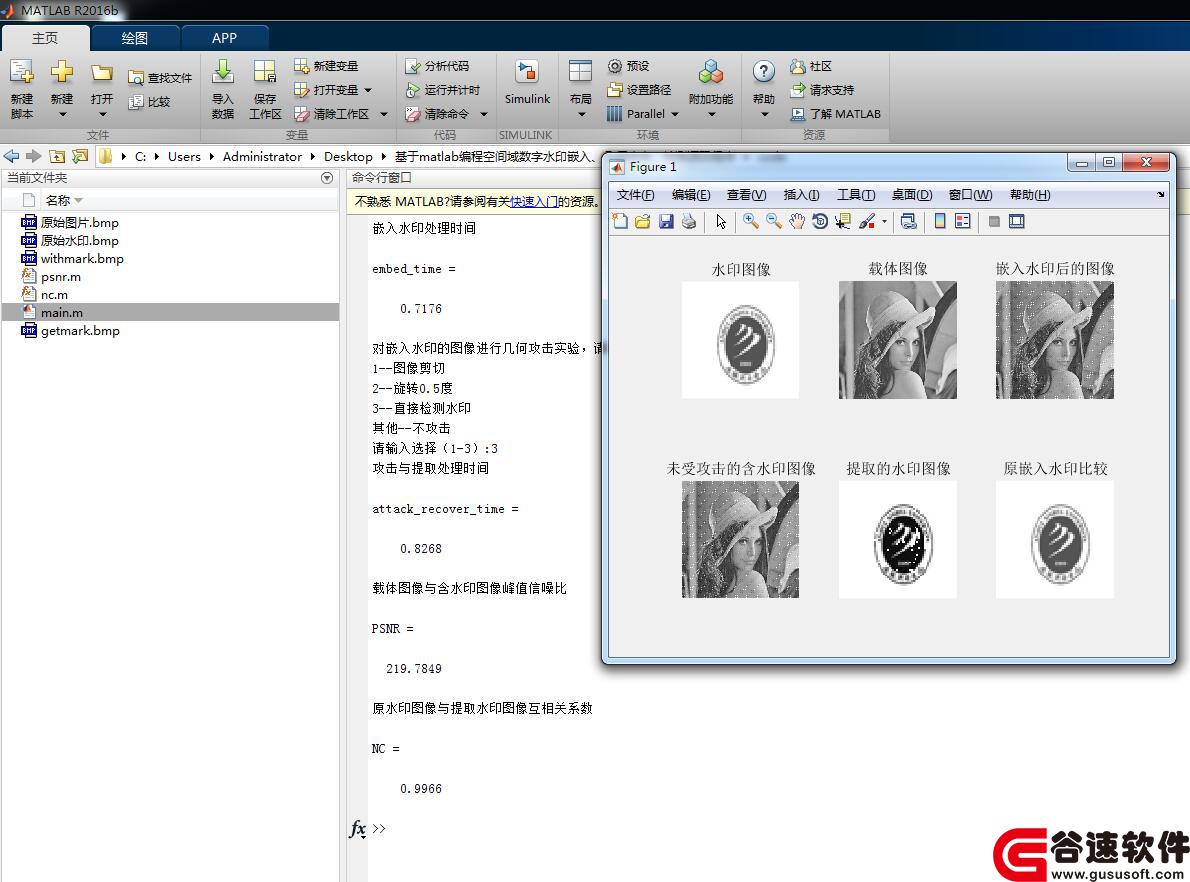
Task: Click Browse for Folder icon
Action: coord(80,156)
